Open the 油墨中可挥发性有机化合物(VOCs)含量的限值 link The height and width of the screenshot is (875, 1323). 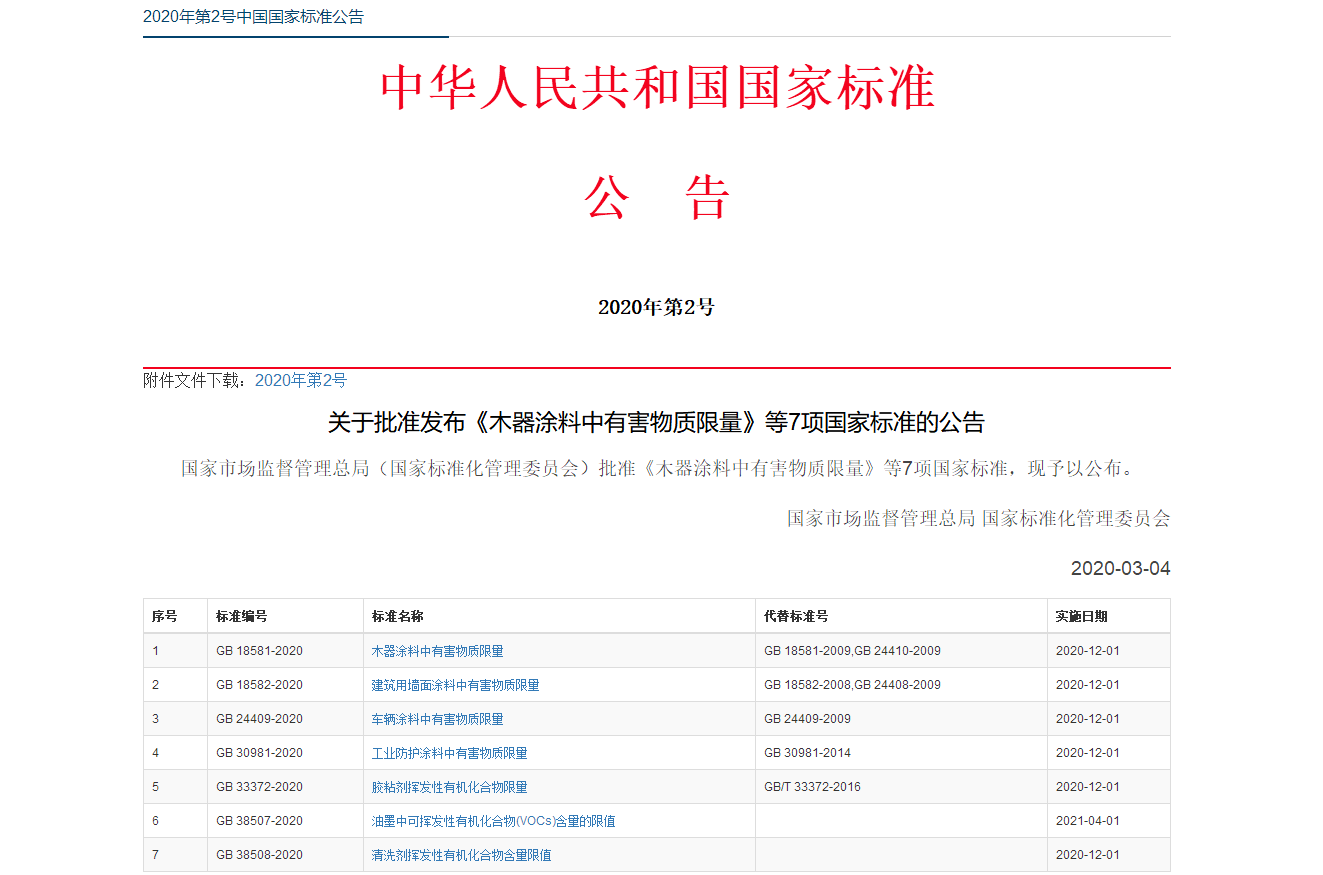[x=493, y=821]
